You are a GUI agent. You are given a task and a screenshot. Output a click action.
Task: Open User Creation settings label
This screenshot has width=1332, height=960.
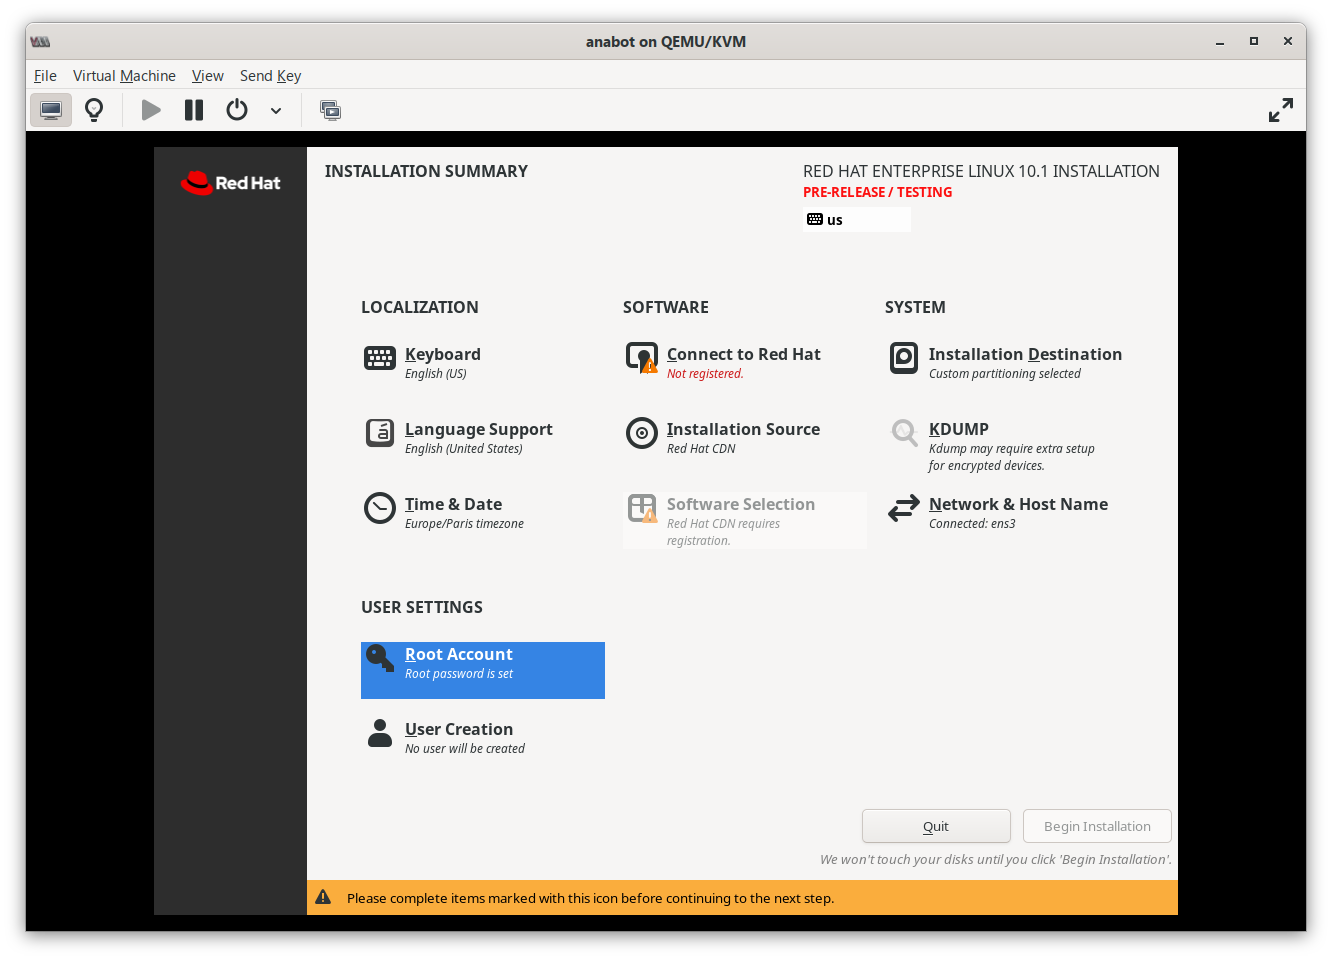click(x=459, y=729)
